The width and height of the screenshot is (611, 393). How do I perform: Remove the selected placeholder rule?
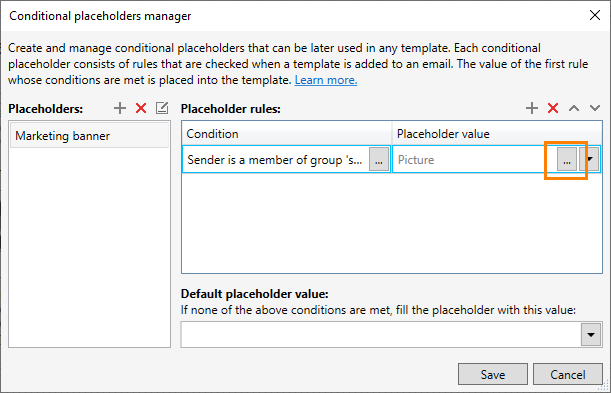(x=553, y=108)
